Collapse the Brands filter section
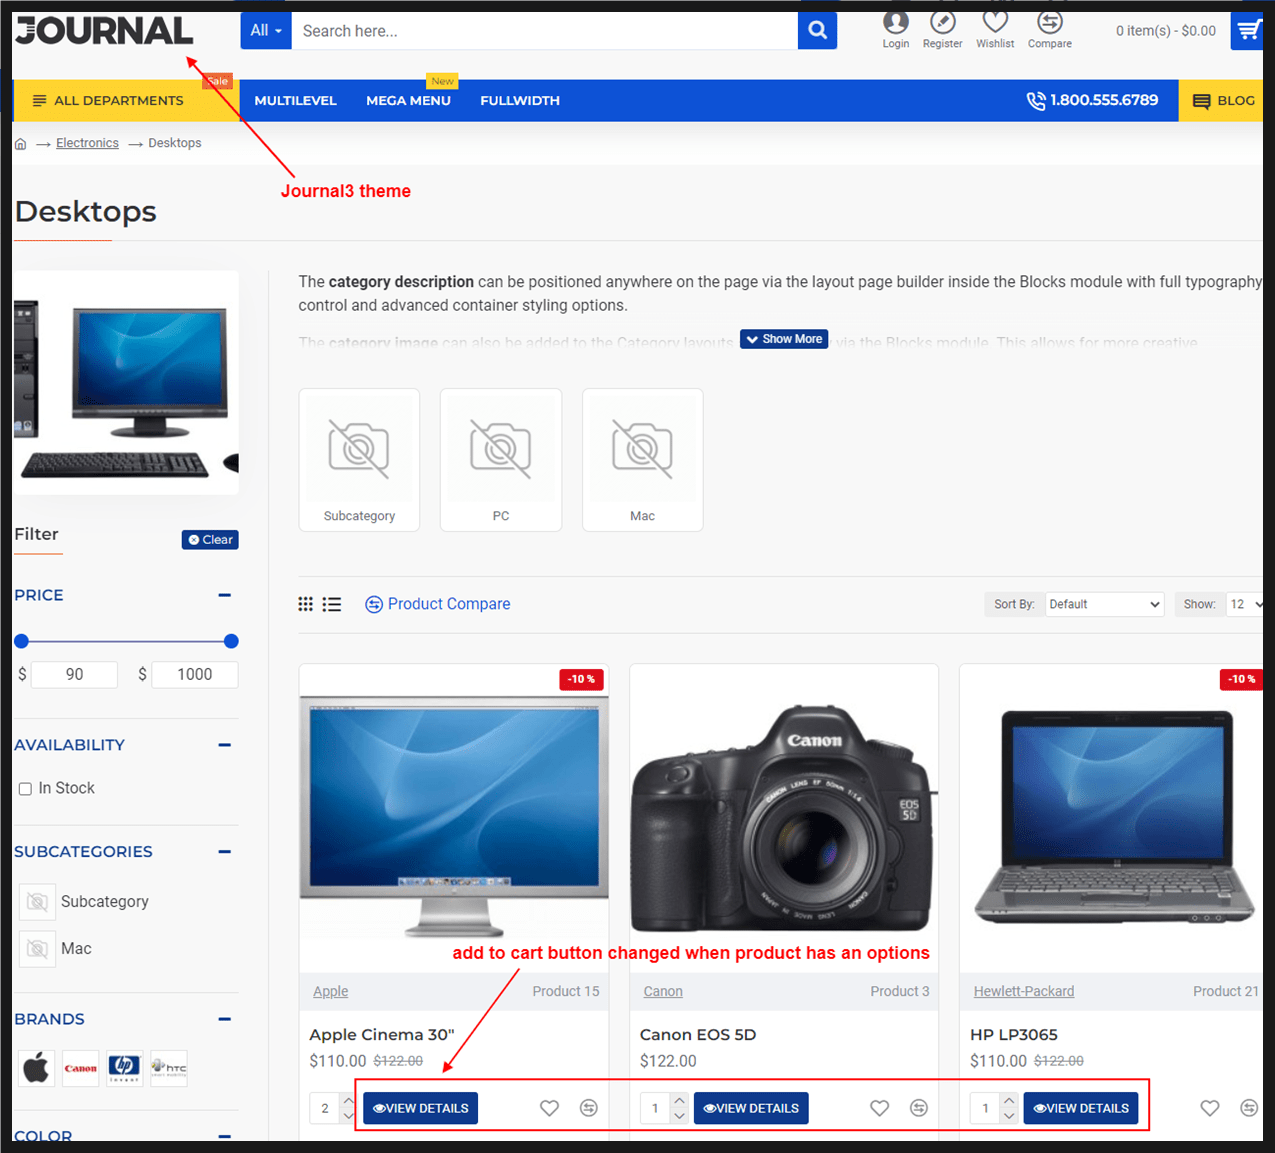This screenshot has width=1275, height=1153. coord(225,1019)
